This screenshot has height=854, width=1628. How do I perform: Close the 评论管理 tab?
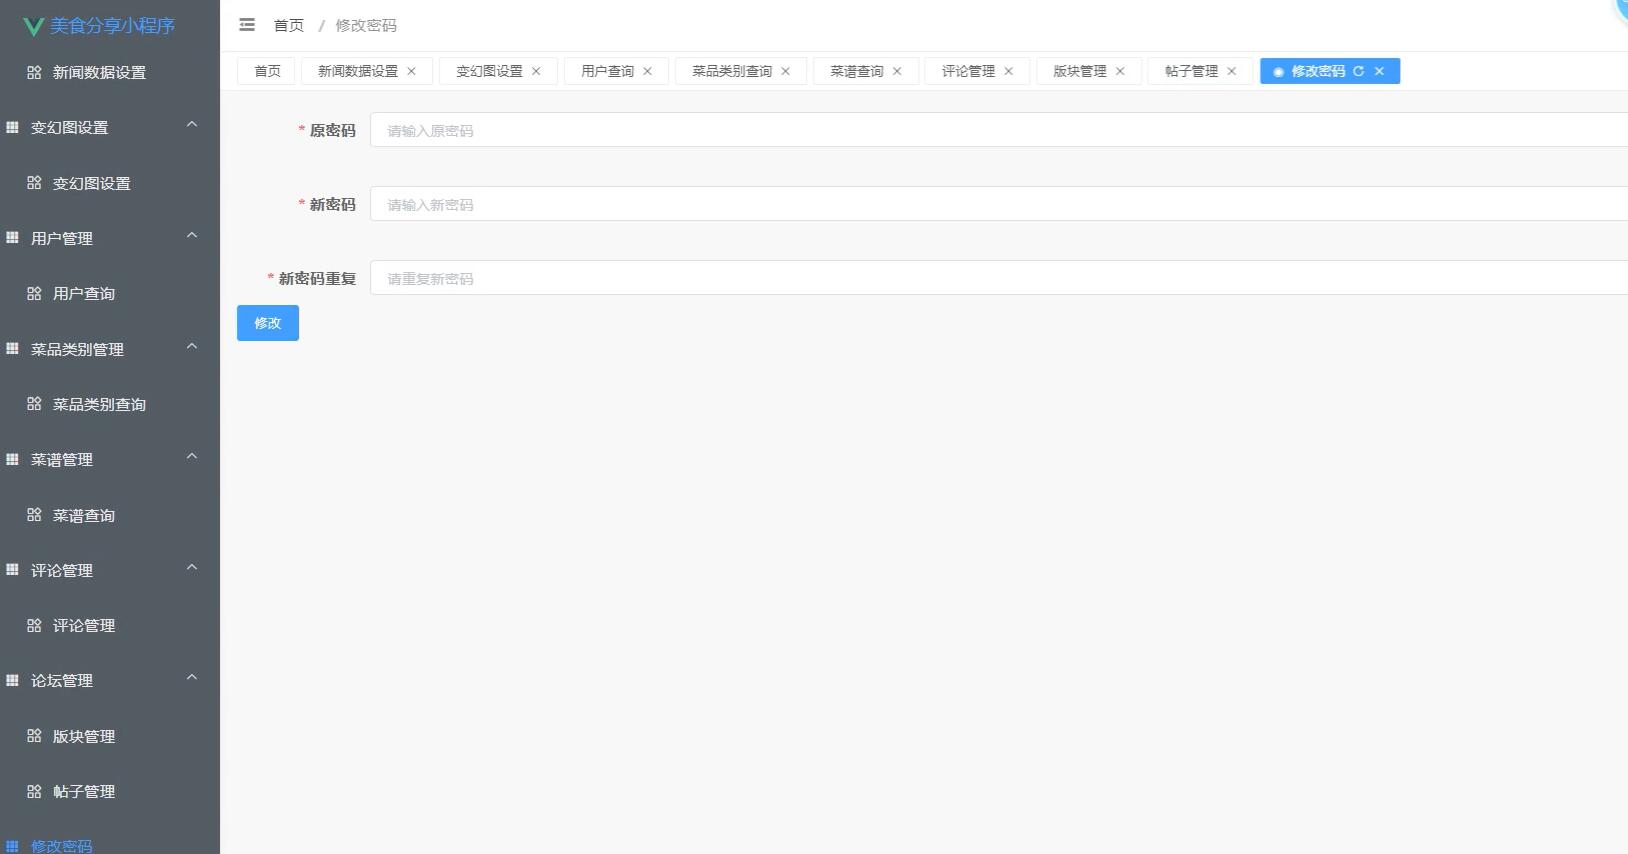(1008, 71)
